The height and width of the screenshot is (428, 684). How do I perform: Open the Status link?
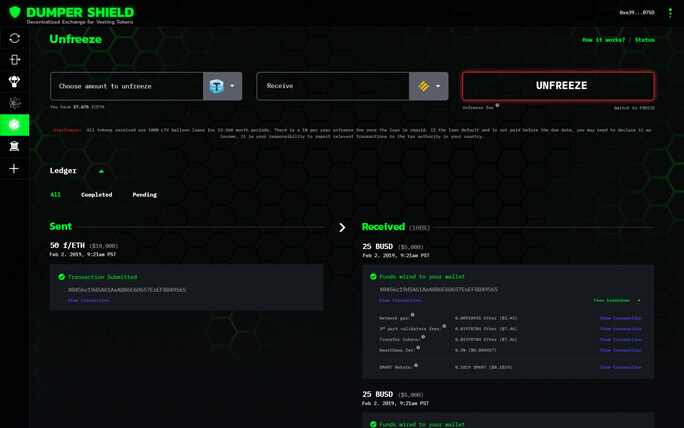click(644, 40)
